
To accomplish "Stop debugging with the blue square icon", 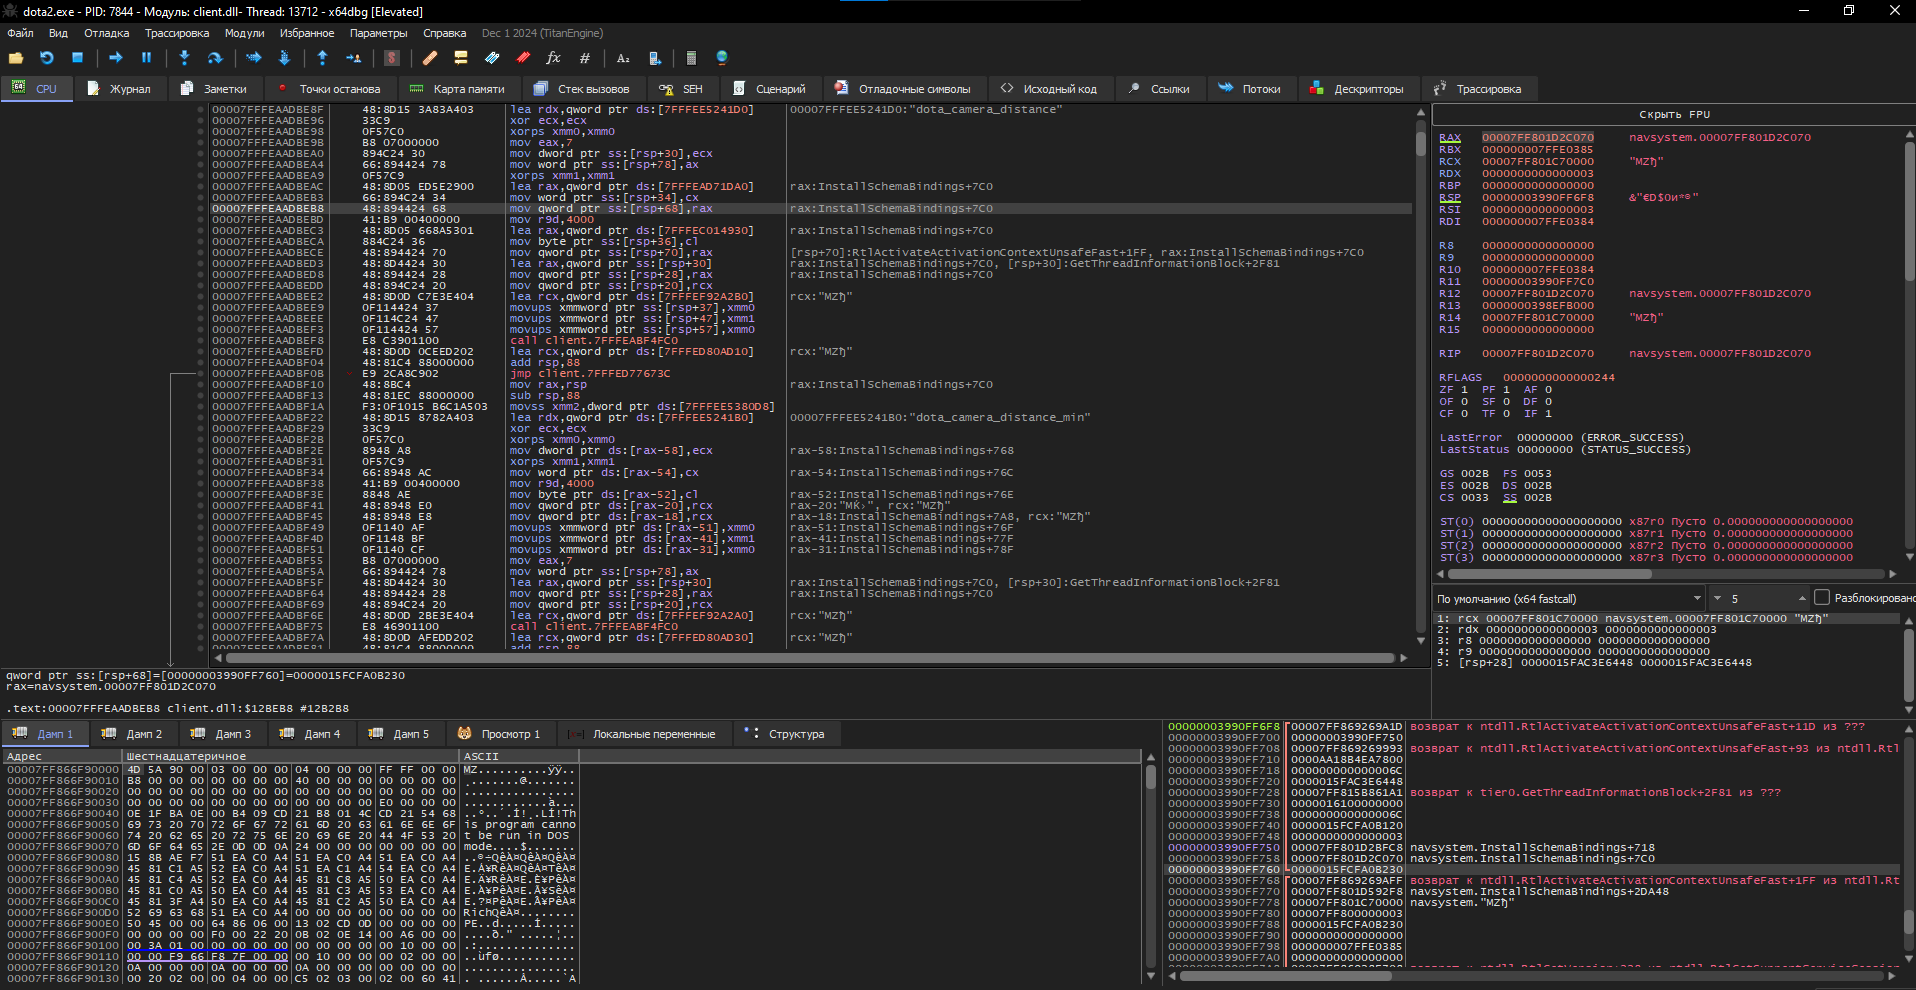I will tap(77, 58).
